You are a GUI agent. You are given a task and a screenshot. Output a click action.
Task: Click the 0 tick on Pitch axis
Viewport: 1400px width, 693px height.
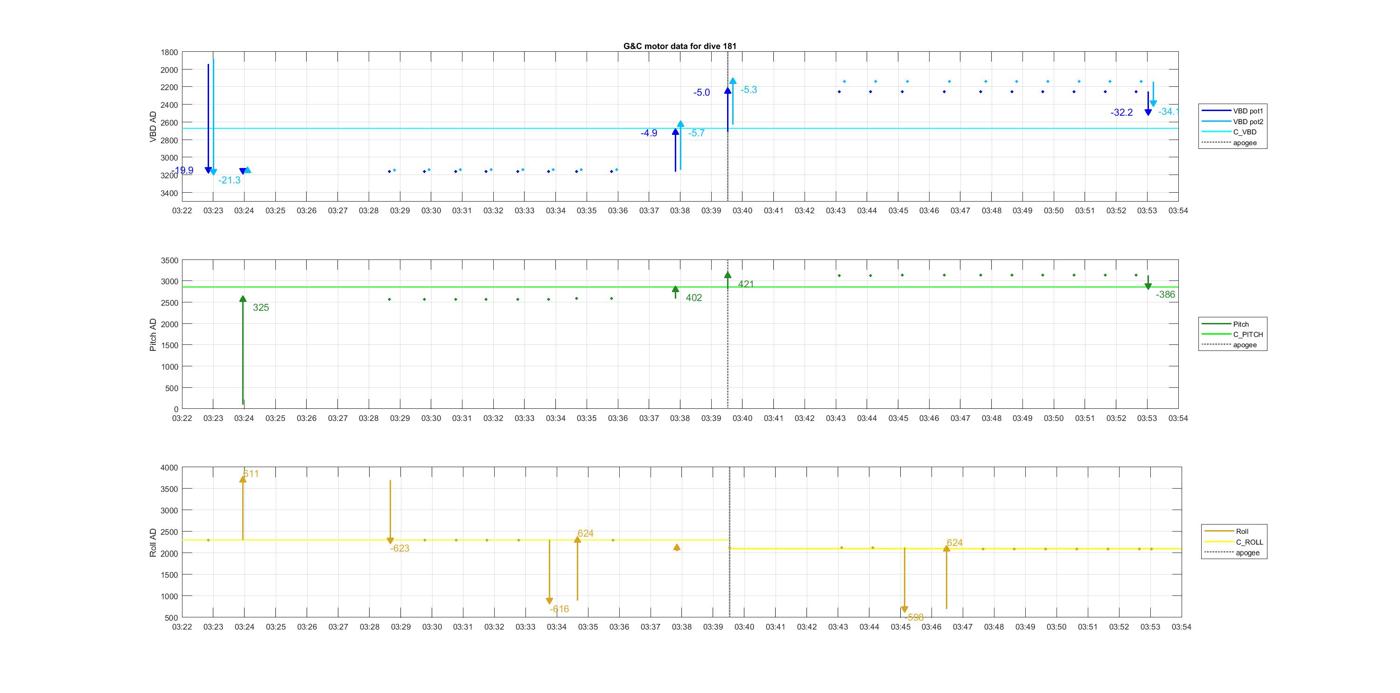pyautogui.click(x=176, y=410)
